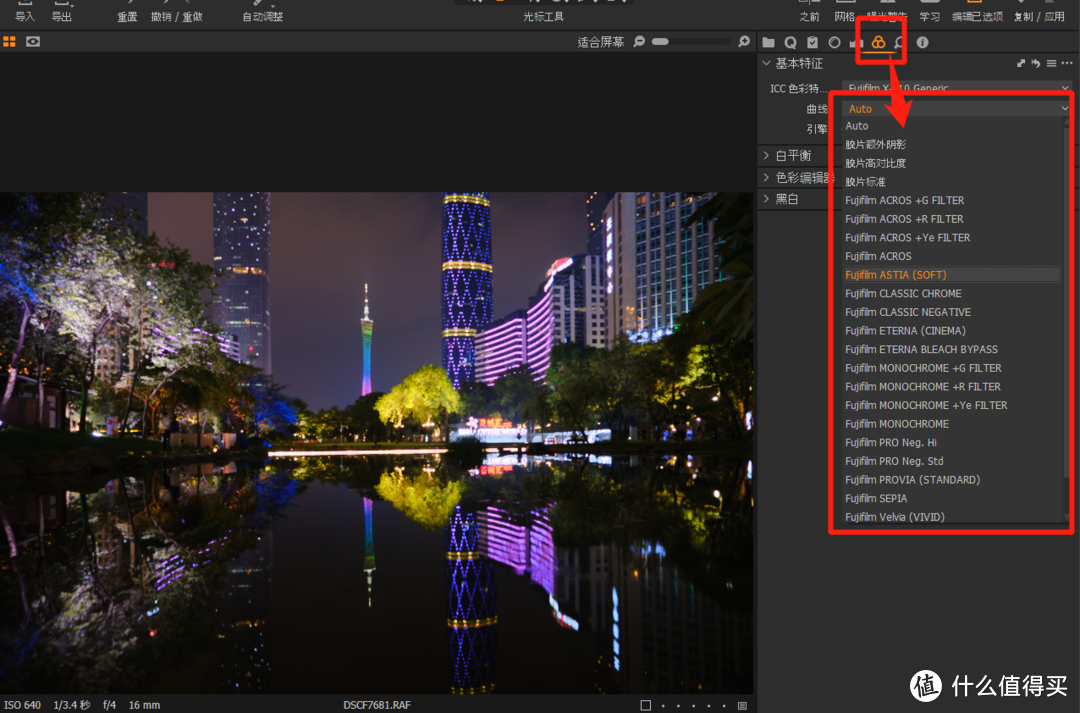Click the info metadata tool tab icon
This screenshot has width=1080, height=713.
[x=922, y=42]
